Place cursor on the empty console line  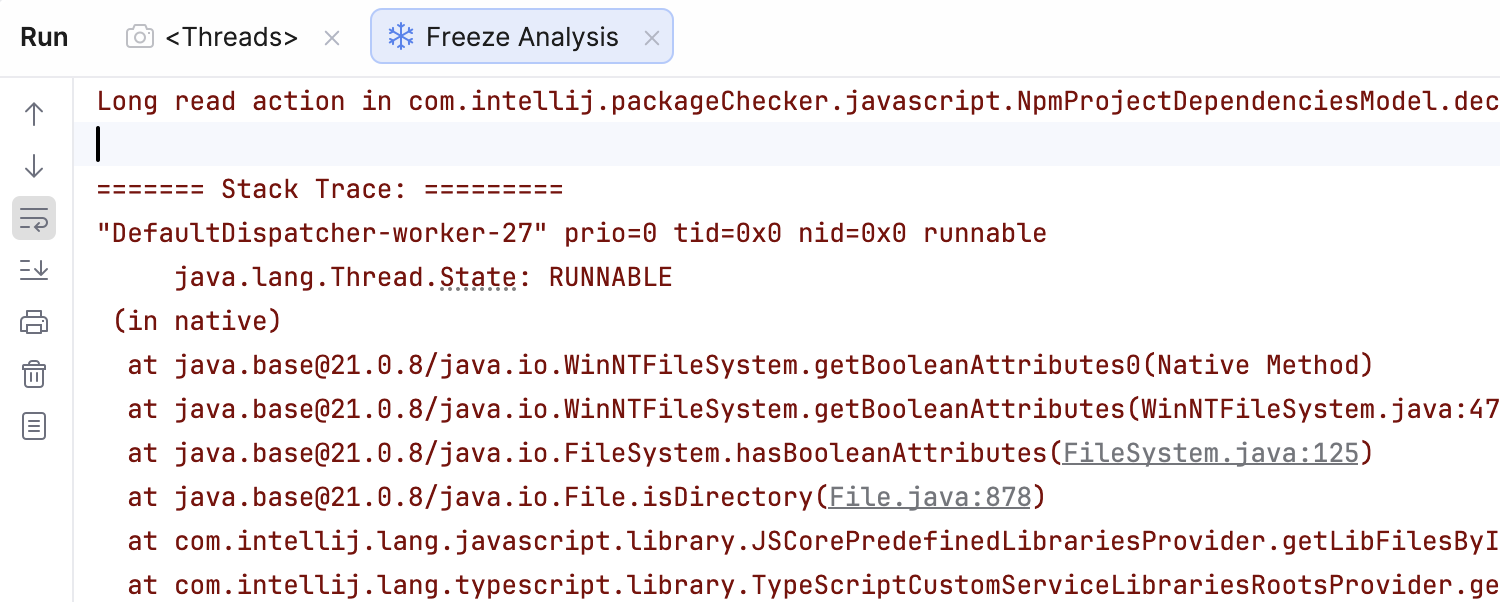tap(600, 145)
